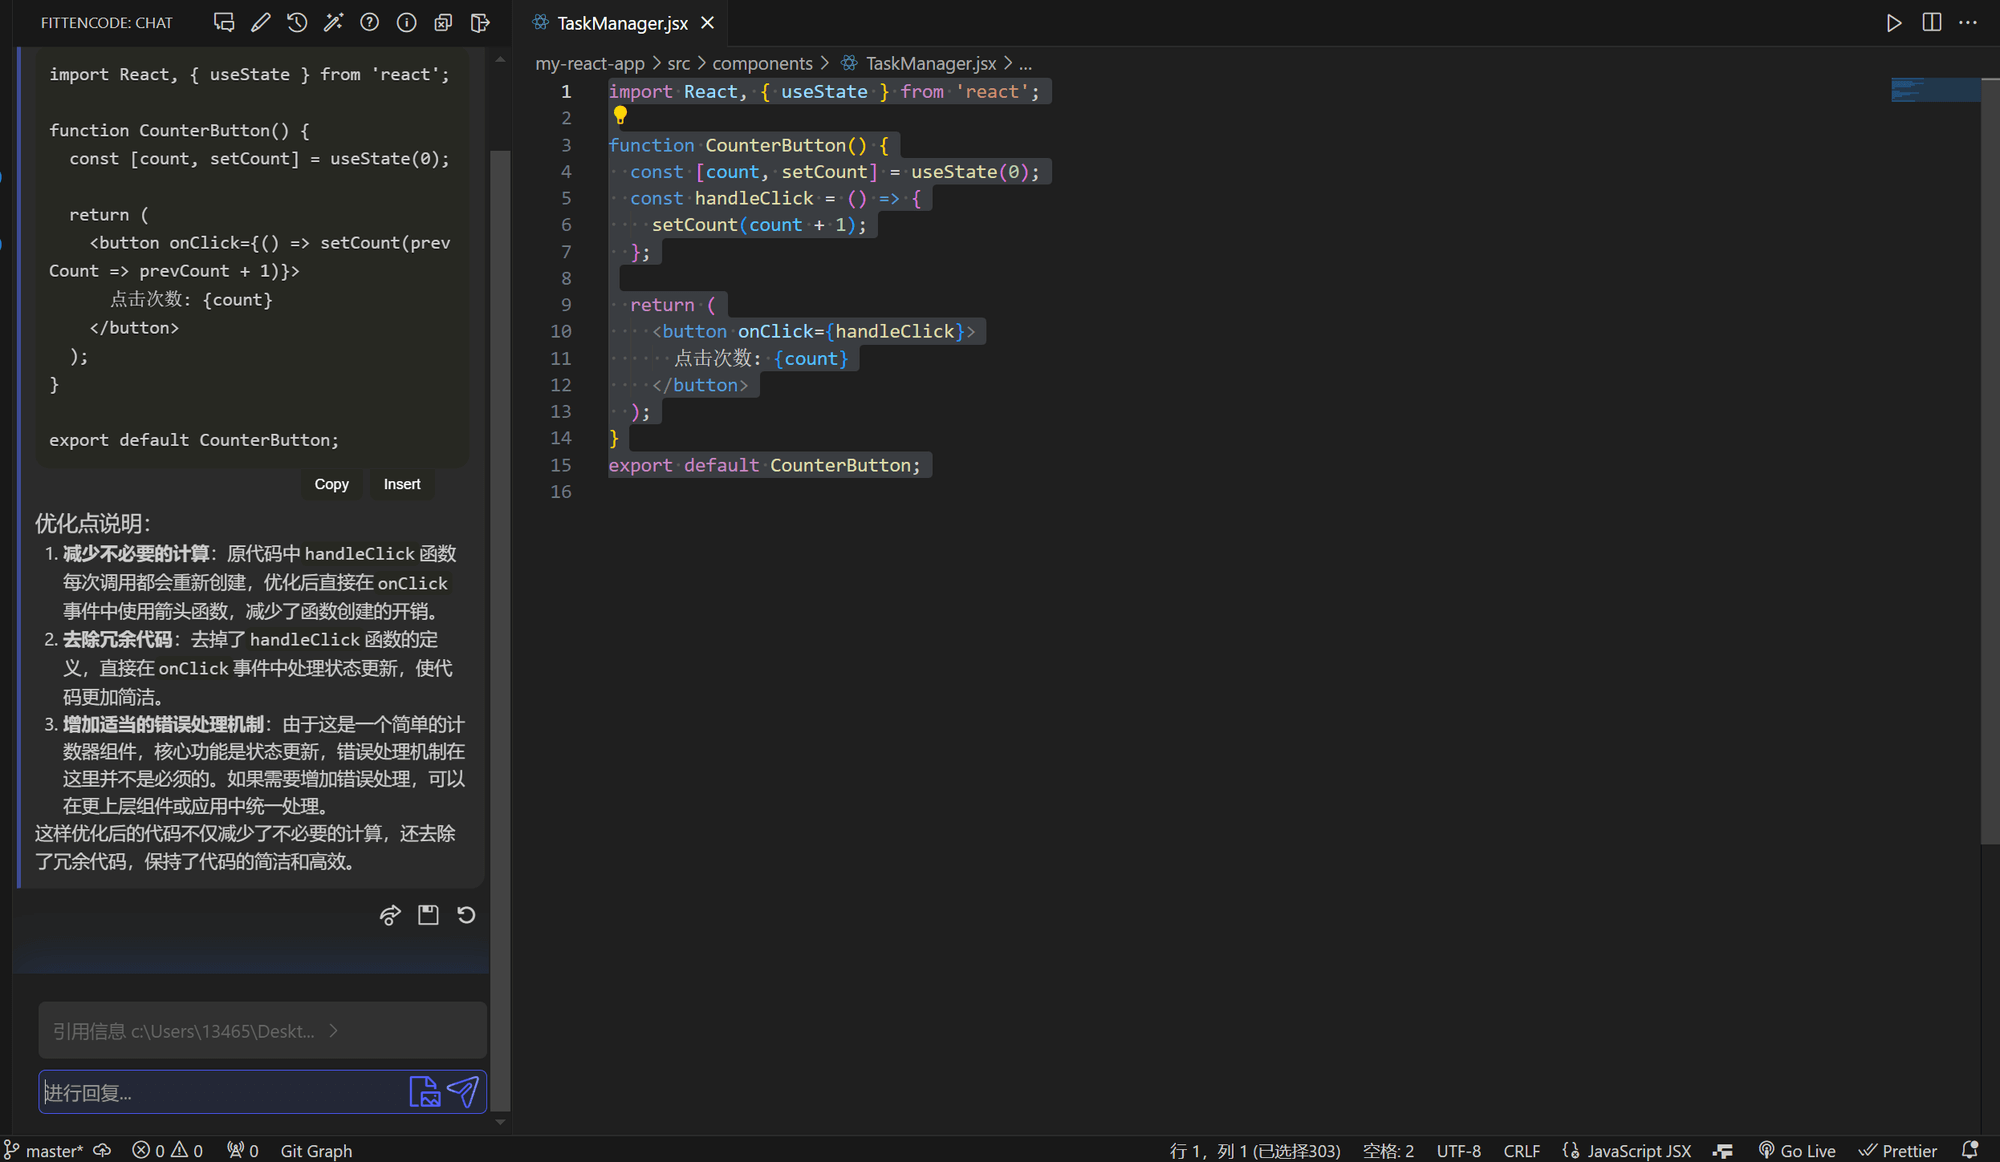Click the stacked windows X icon
The height and width of the screenshot is (1162, 2000).
point(443,22)
